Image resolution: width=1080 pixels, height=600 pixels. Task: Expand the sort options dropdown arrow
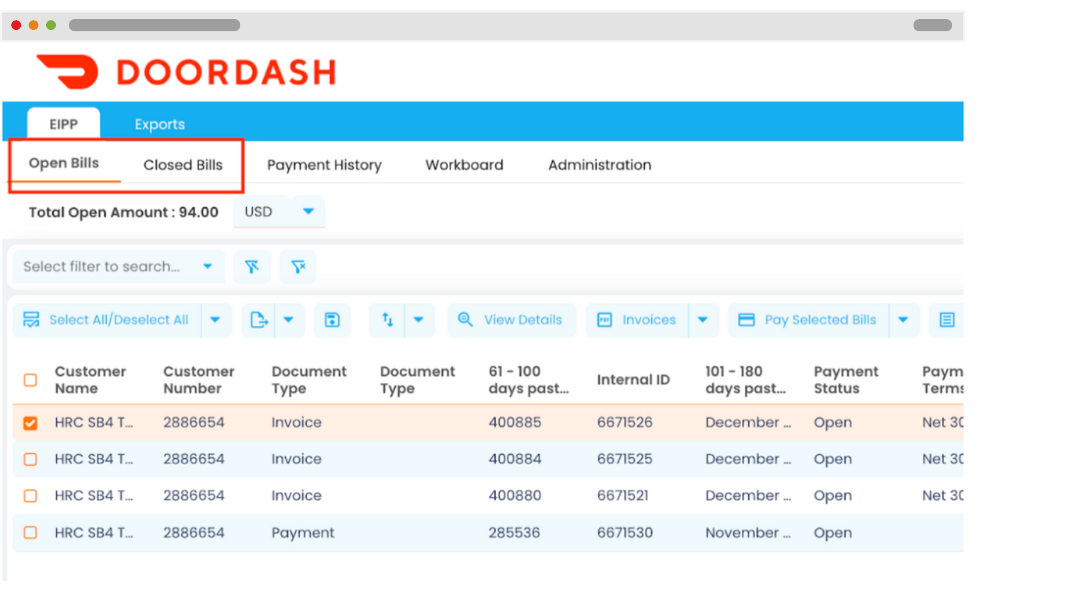[x=419, y=320]
